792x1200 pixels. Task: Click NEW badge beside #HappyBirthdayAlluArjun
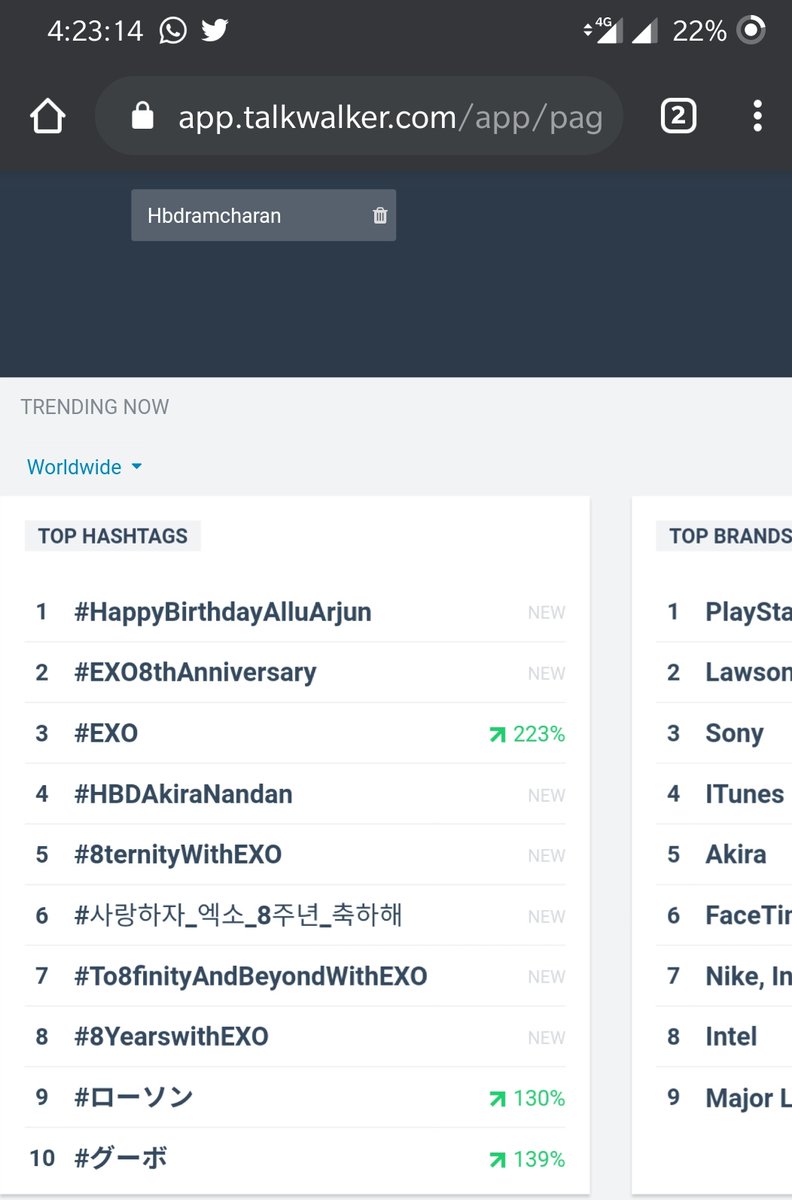pyautogui.click(x=546, y=613)
